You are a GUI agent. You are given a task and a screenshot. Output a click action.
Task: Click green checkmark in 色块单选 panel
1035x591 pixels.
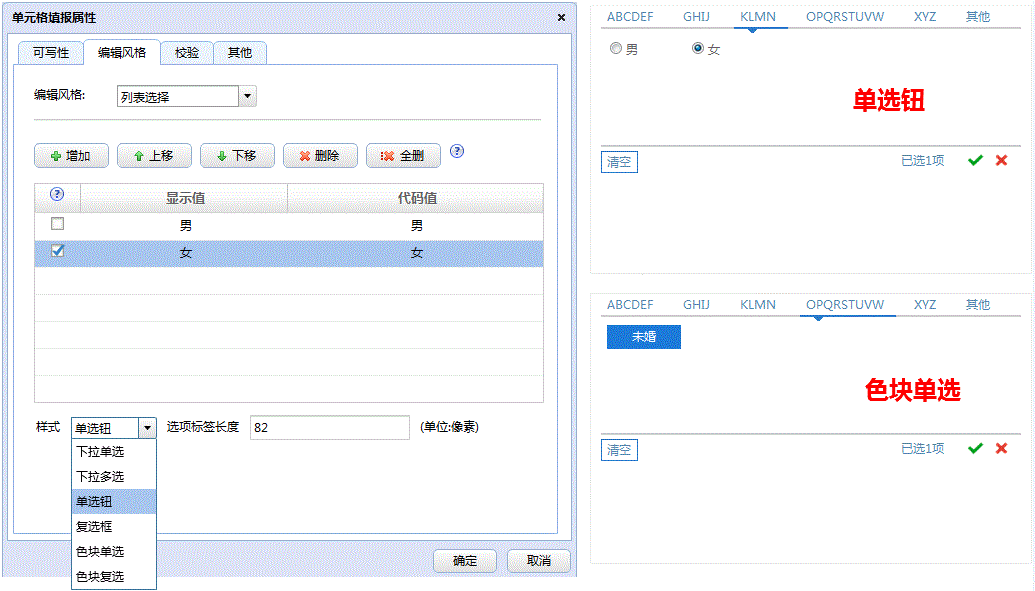pos(975,449)
